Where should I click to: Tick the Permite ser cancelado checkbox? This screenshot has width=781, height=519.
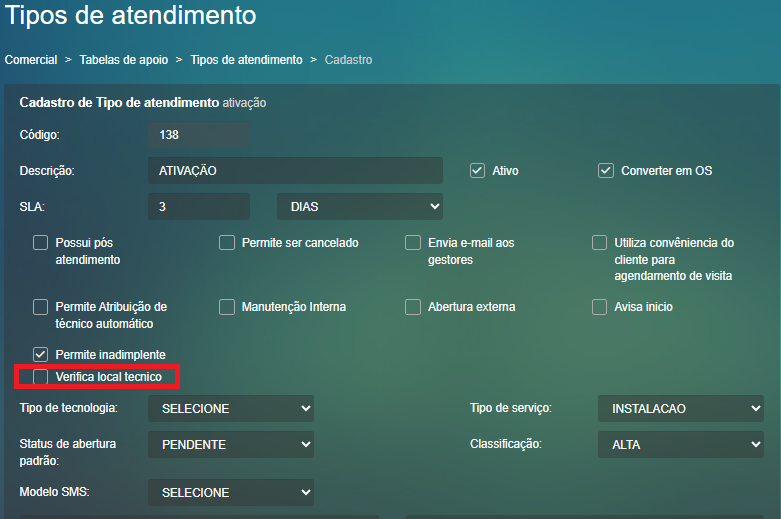point(227,243)
